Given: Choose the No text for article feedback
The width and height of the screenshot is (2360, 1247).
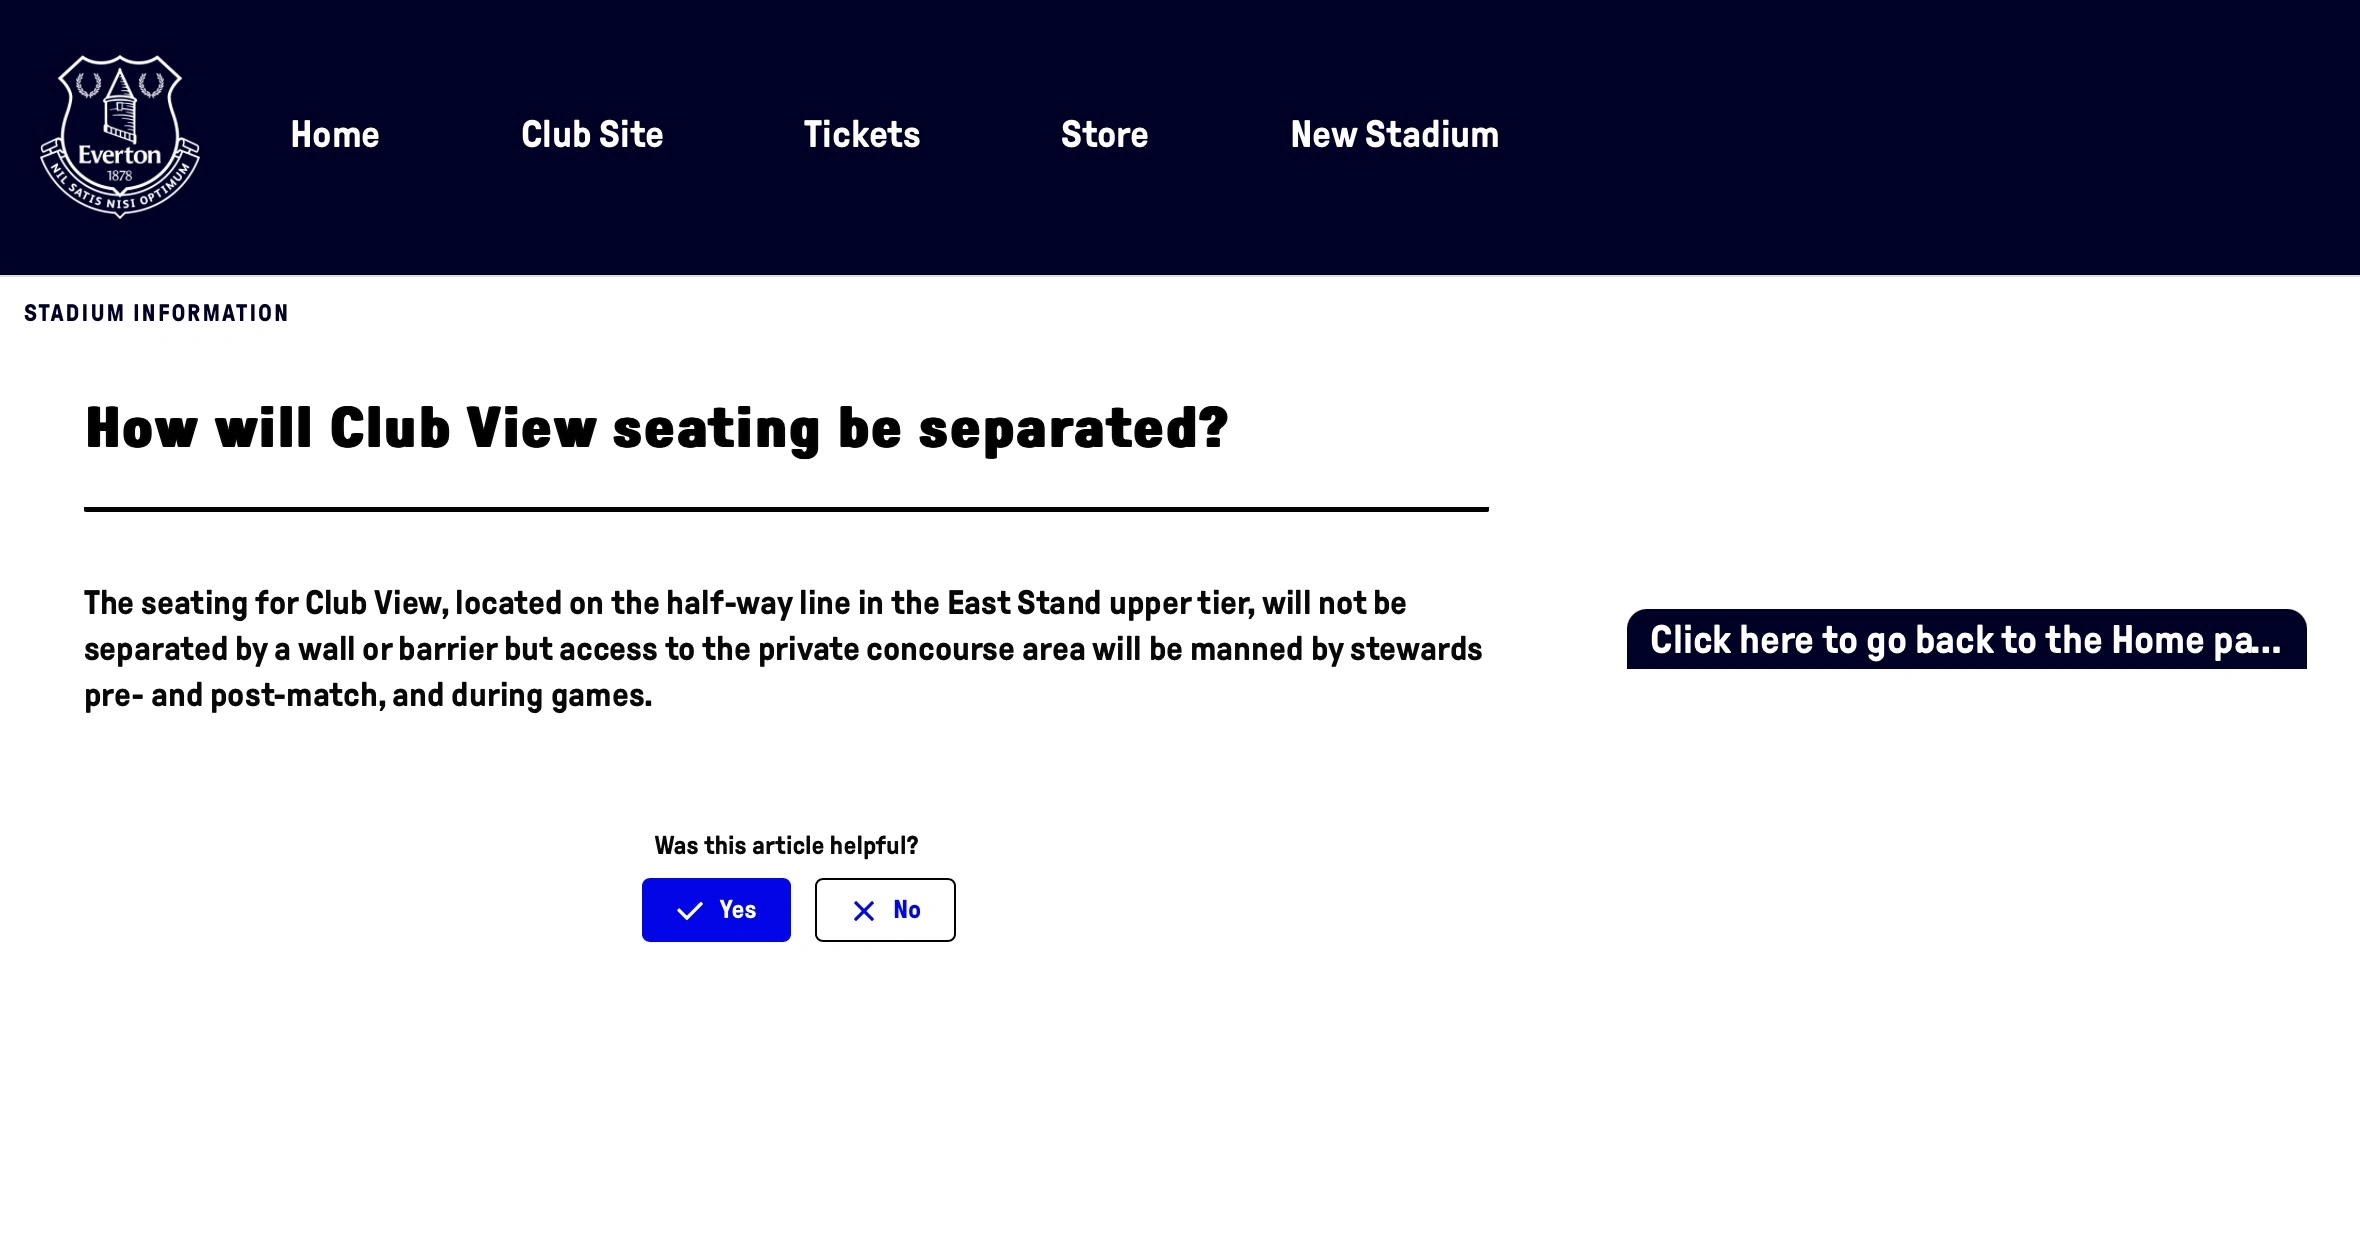Looking at the screenshot, I should [906, 910].
